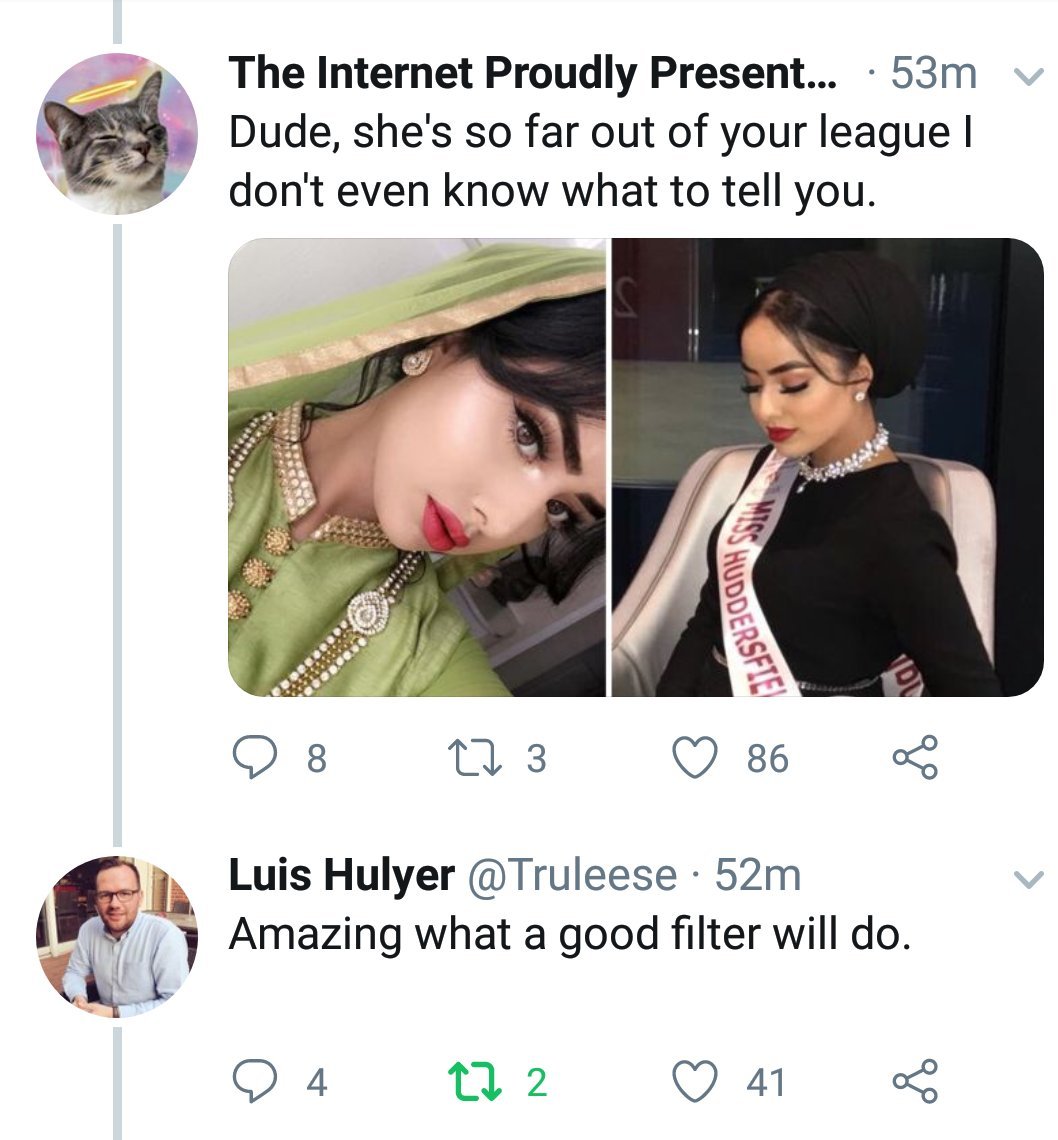
Task: Open the Luis Hulyer display name
Action: pyautogui.click(x=341, y=876)
